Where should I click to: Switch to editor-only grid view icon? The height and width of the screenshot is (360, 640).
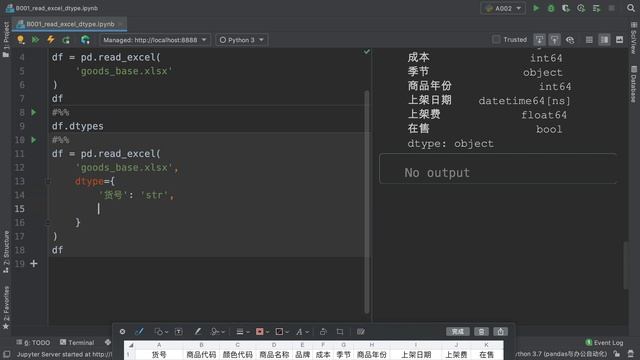[589, 40]
